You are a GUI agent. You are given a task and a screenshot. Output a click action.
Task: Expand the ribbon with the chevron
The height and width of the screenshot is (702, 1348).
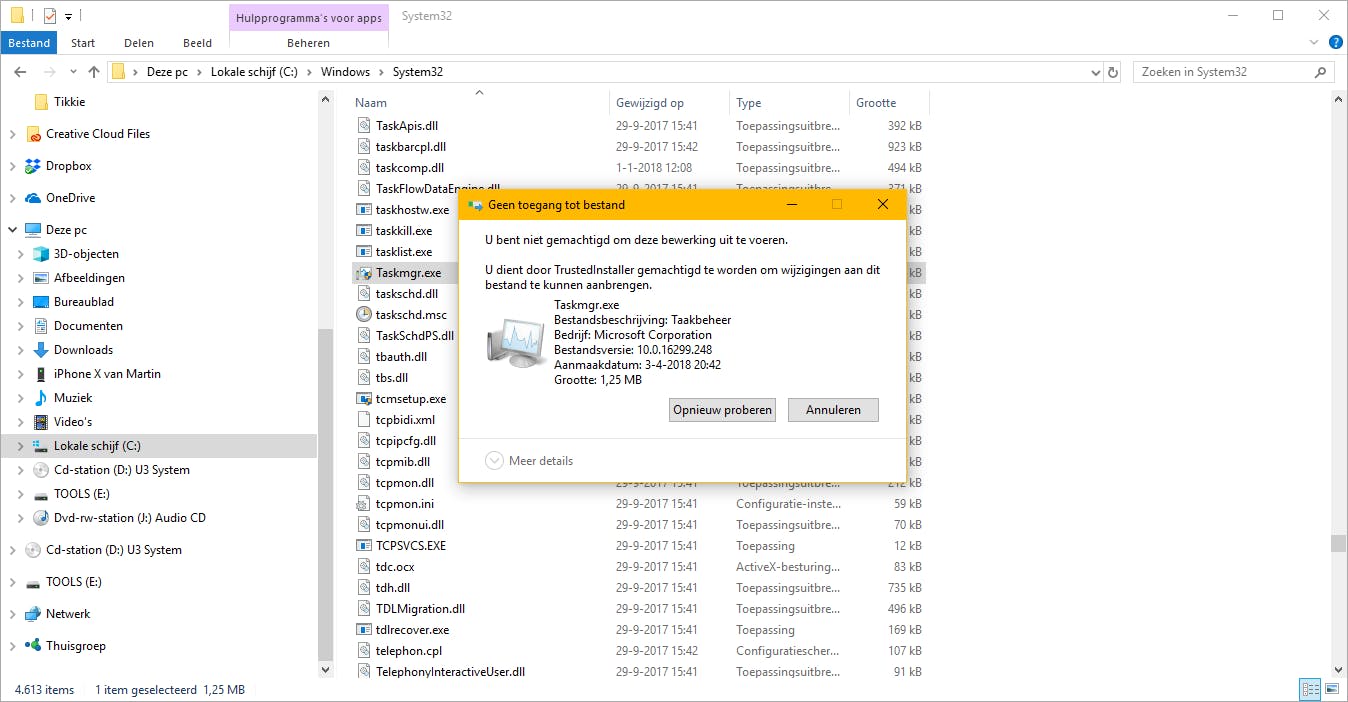click(x=1314, y=43)
